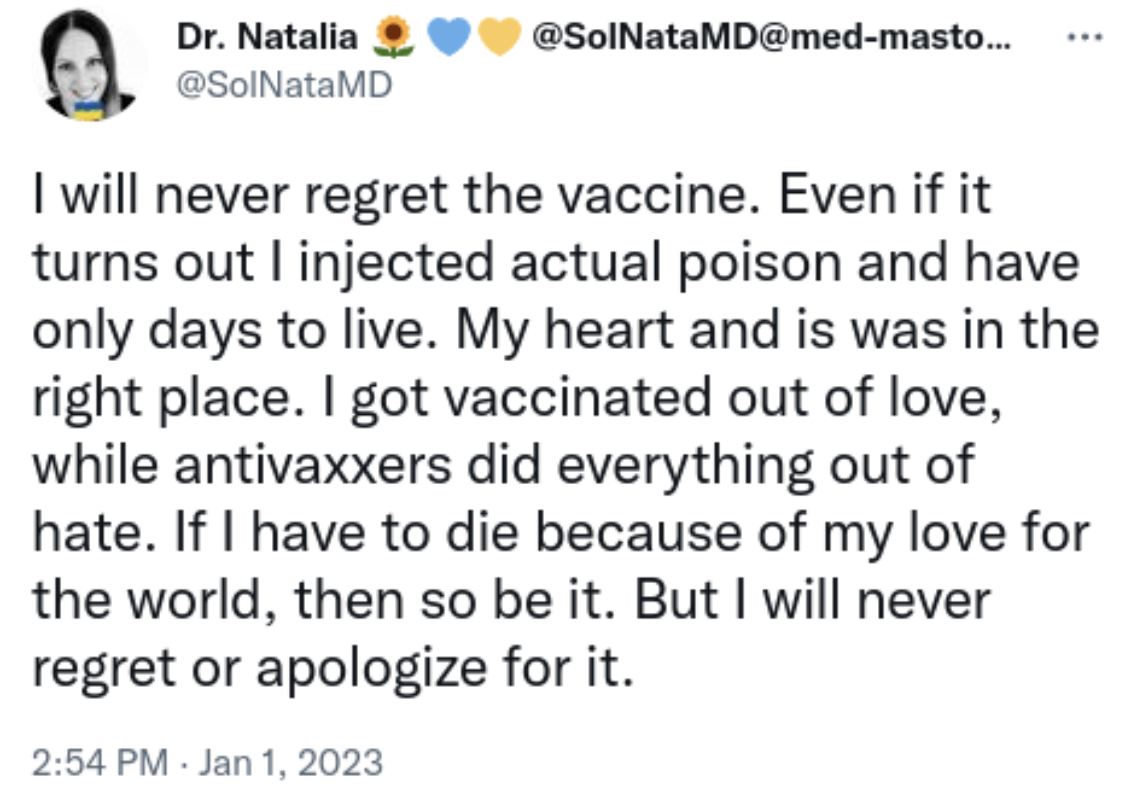Click the blue heart emoji

(446, 37)
